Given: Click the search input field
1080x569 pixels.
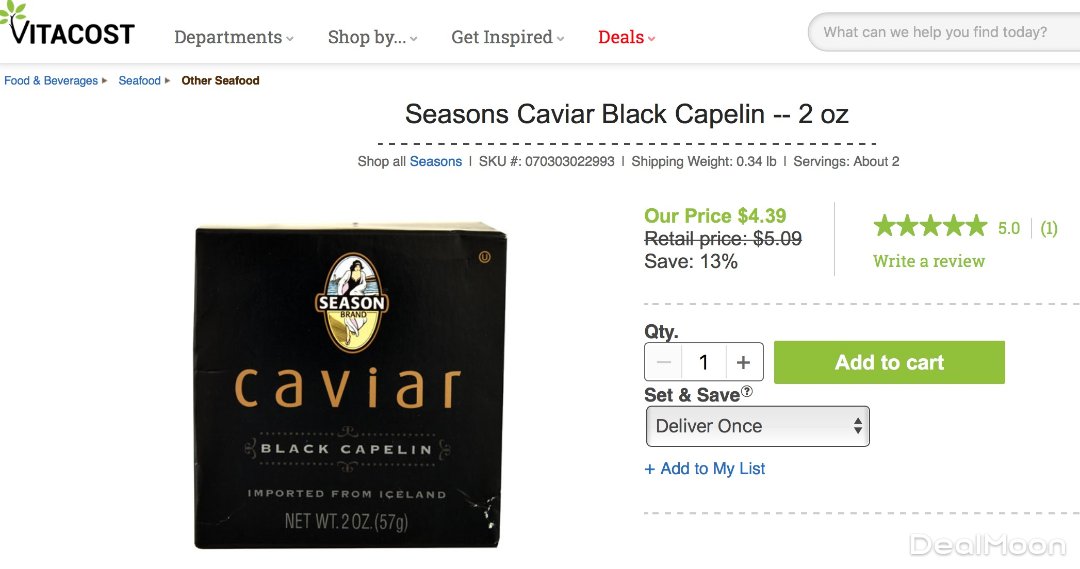Looking at the screenshot, I should tap(940, 32).
